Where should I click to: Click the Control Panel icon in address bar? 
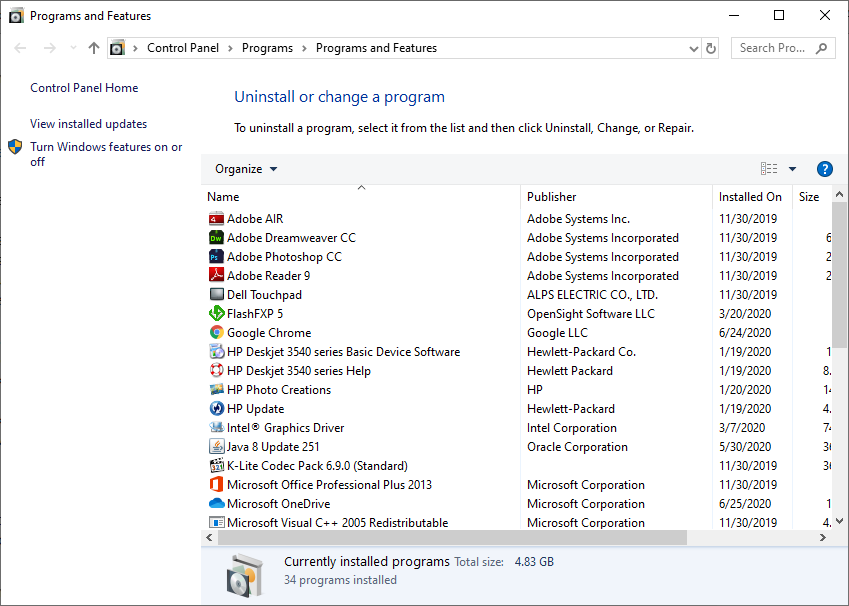pos(117,48)
